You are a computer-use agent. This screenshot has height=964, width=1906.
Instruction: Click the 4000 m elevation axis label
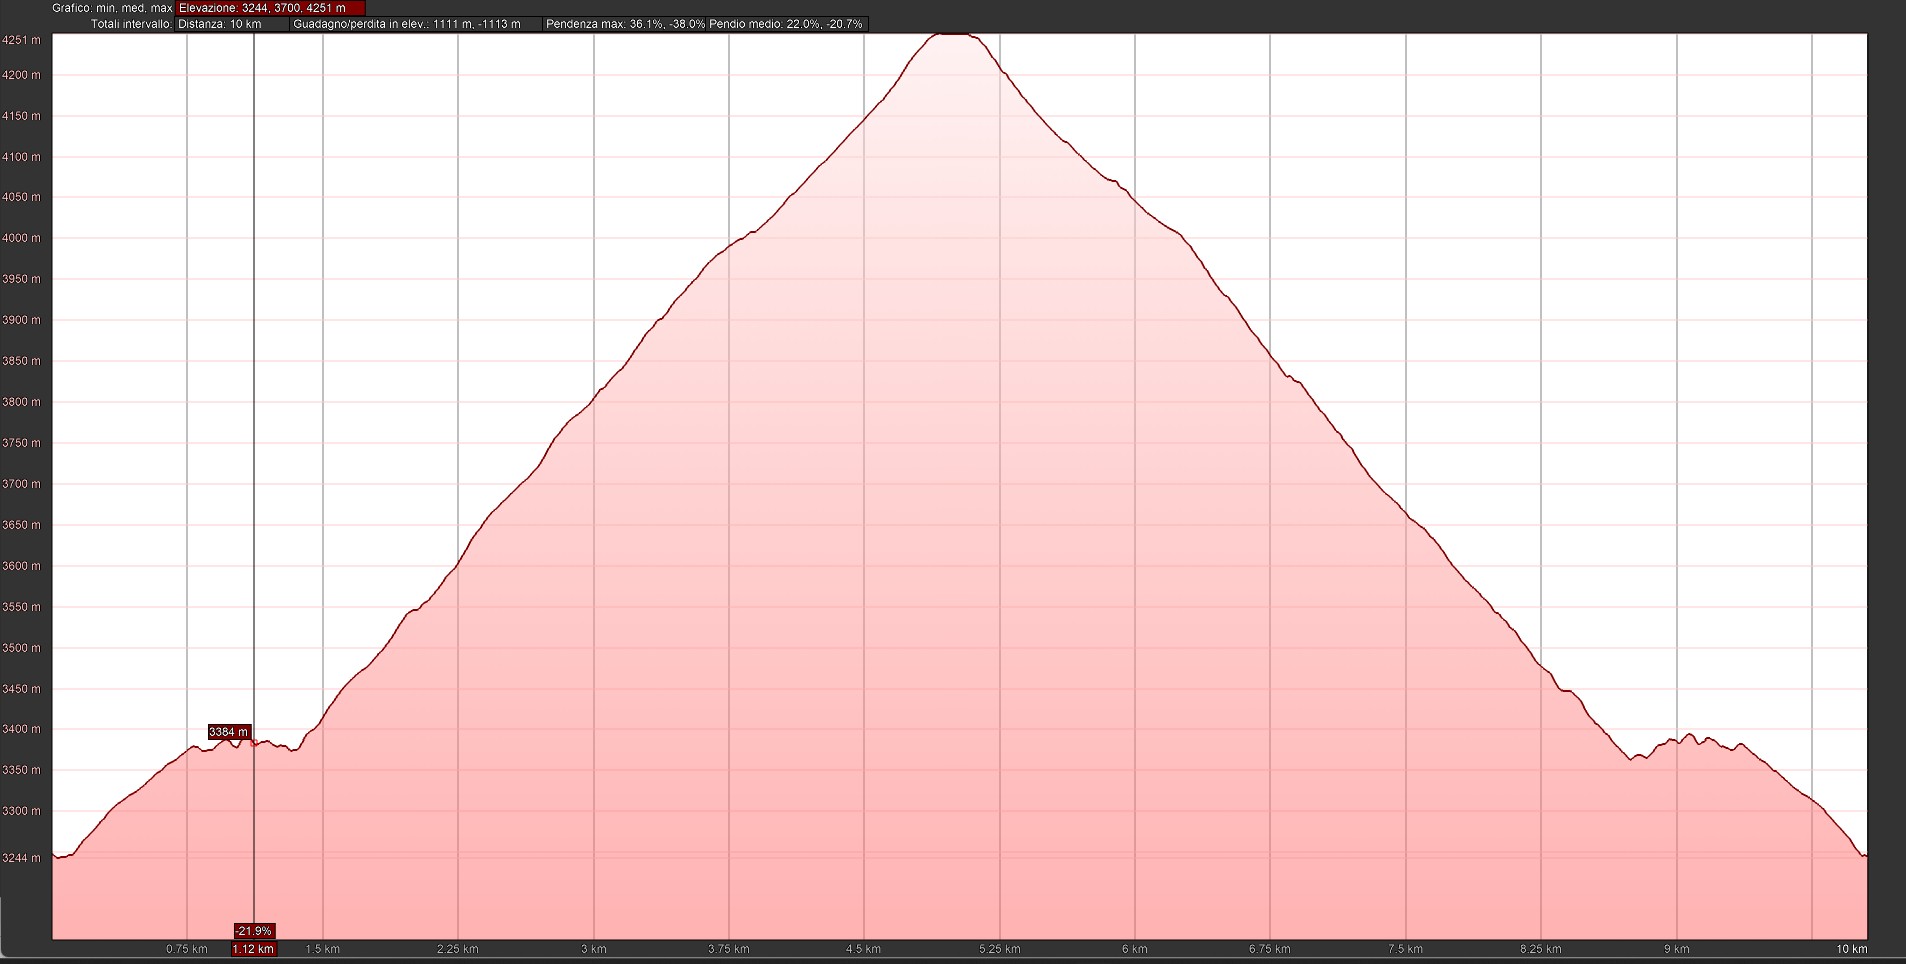coord(22,238)
